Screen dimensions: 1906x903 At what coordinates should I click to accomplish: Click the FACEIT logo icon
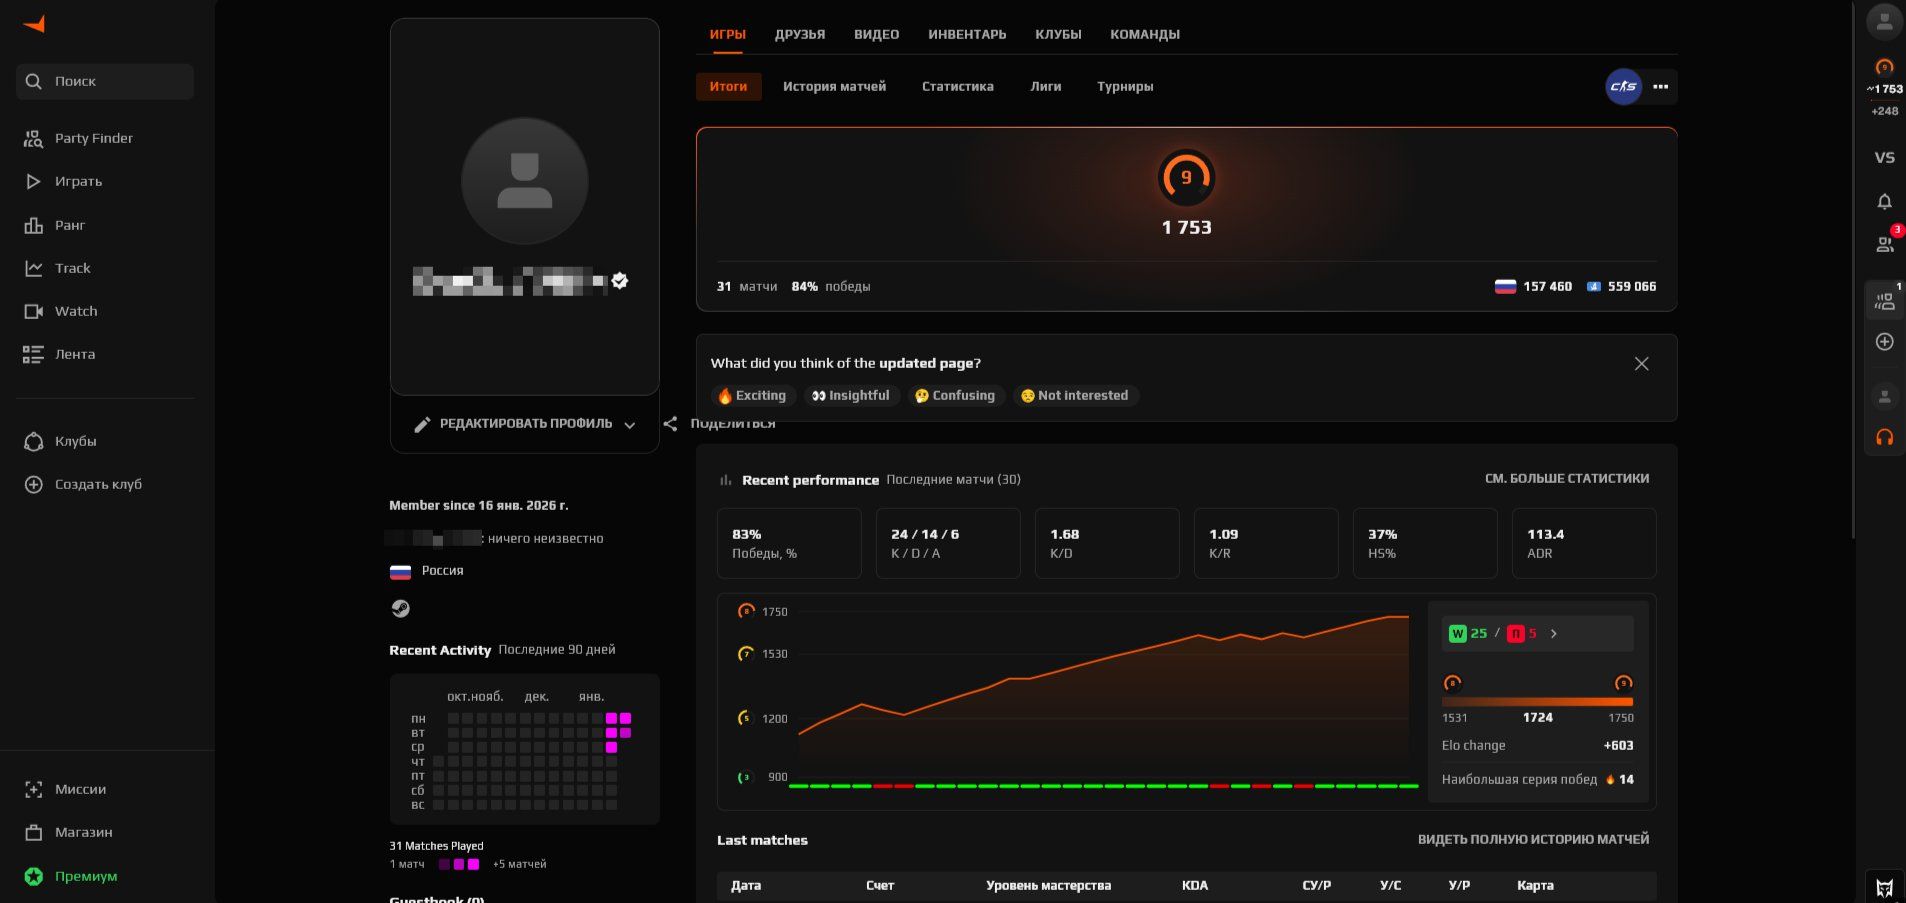click(34, 25)
